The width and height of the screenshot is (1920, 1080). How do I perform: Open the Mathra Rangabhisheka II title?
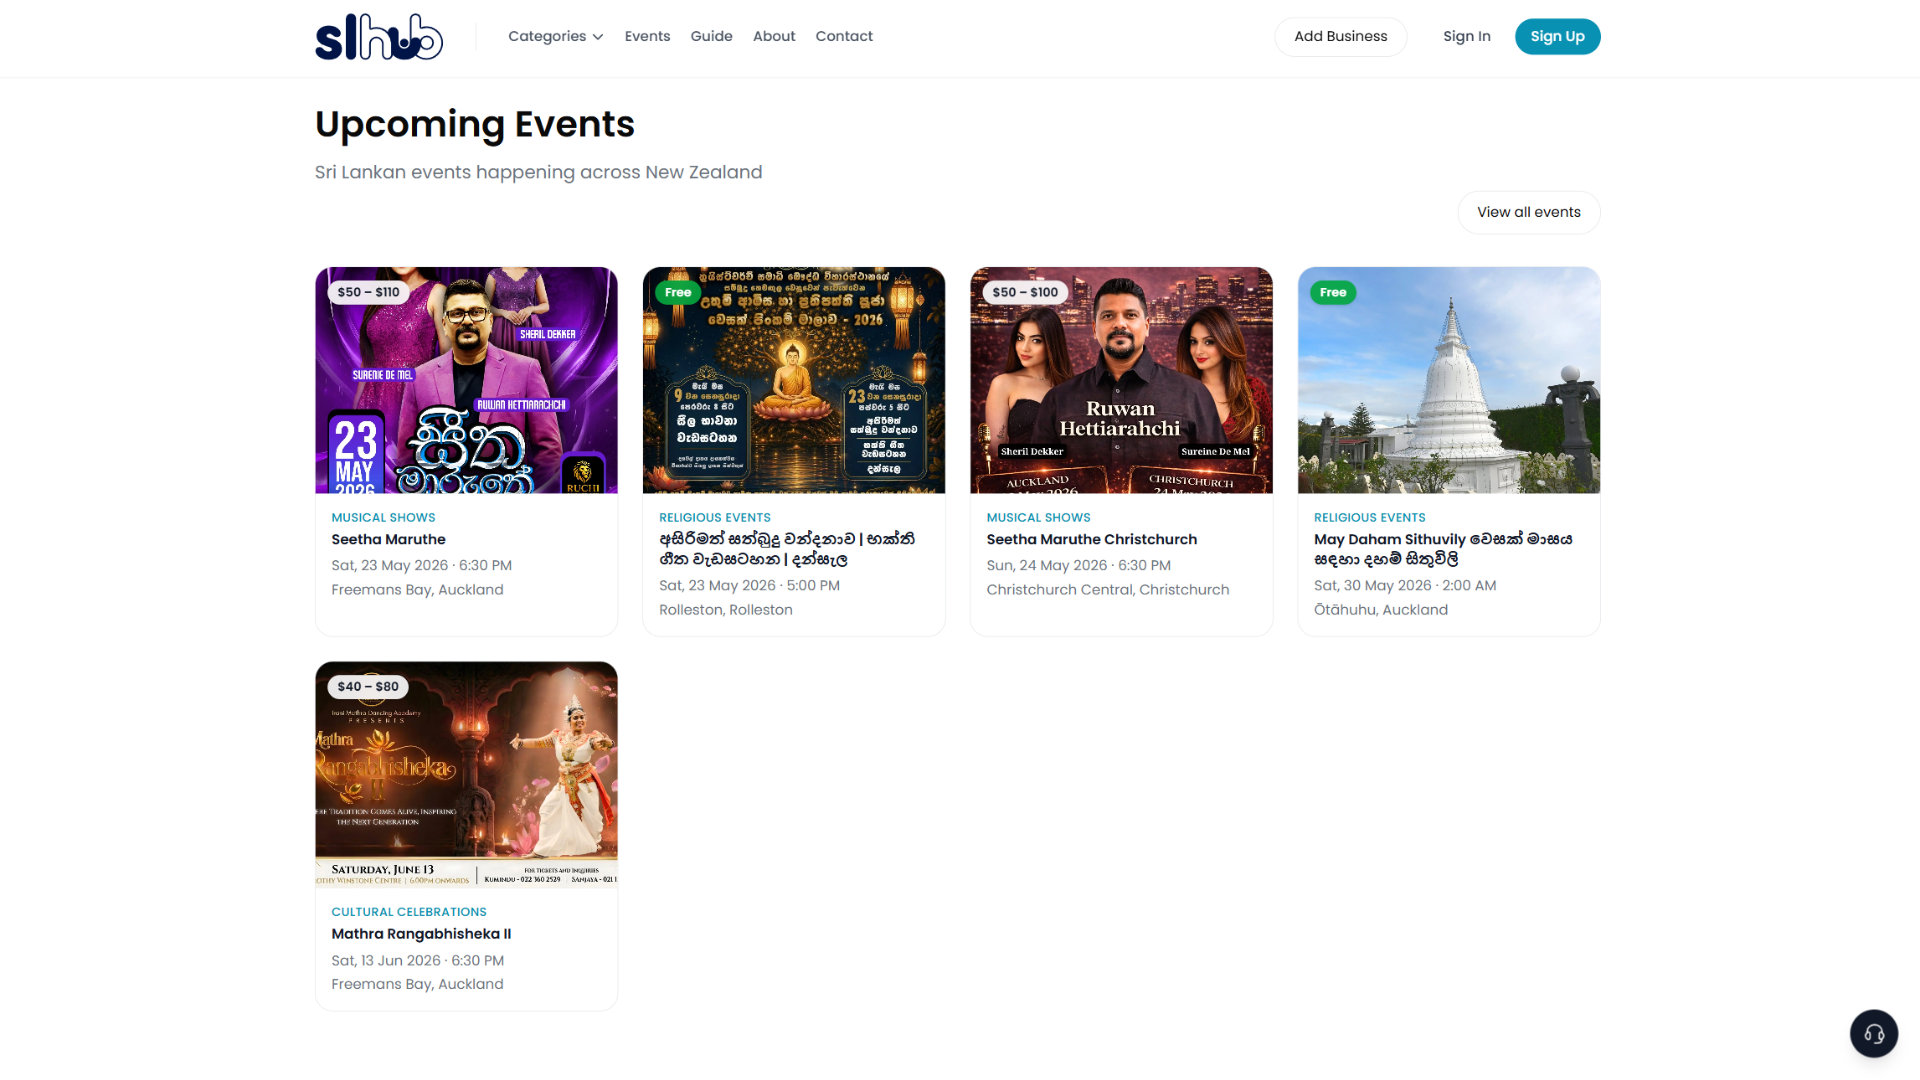point(421,934)
